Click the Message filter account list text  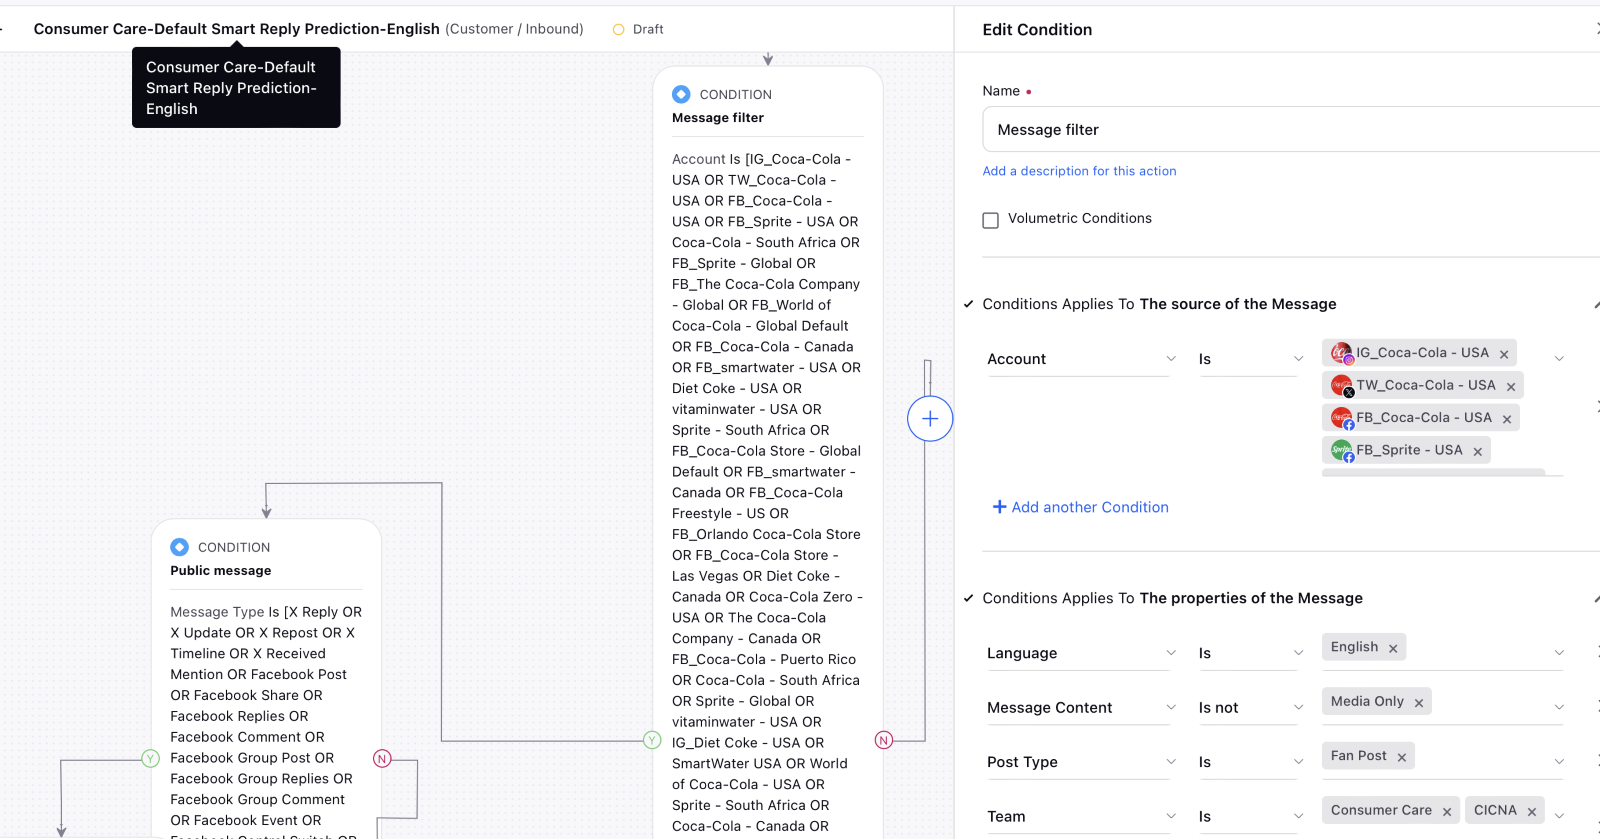pos(767,492)
